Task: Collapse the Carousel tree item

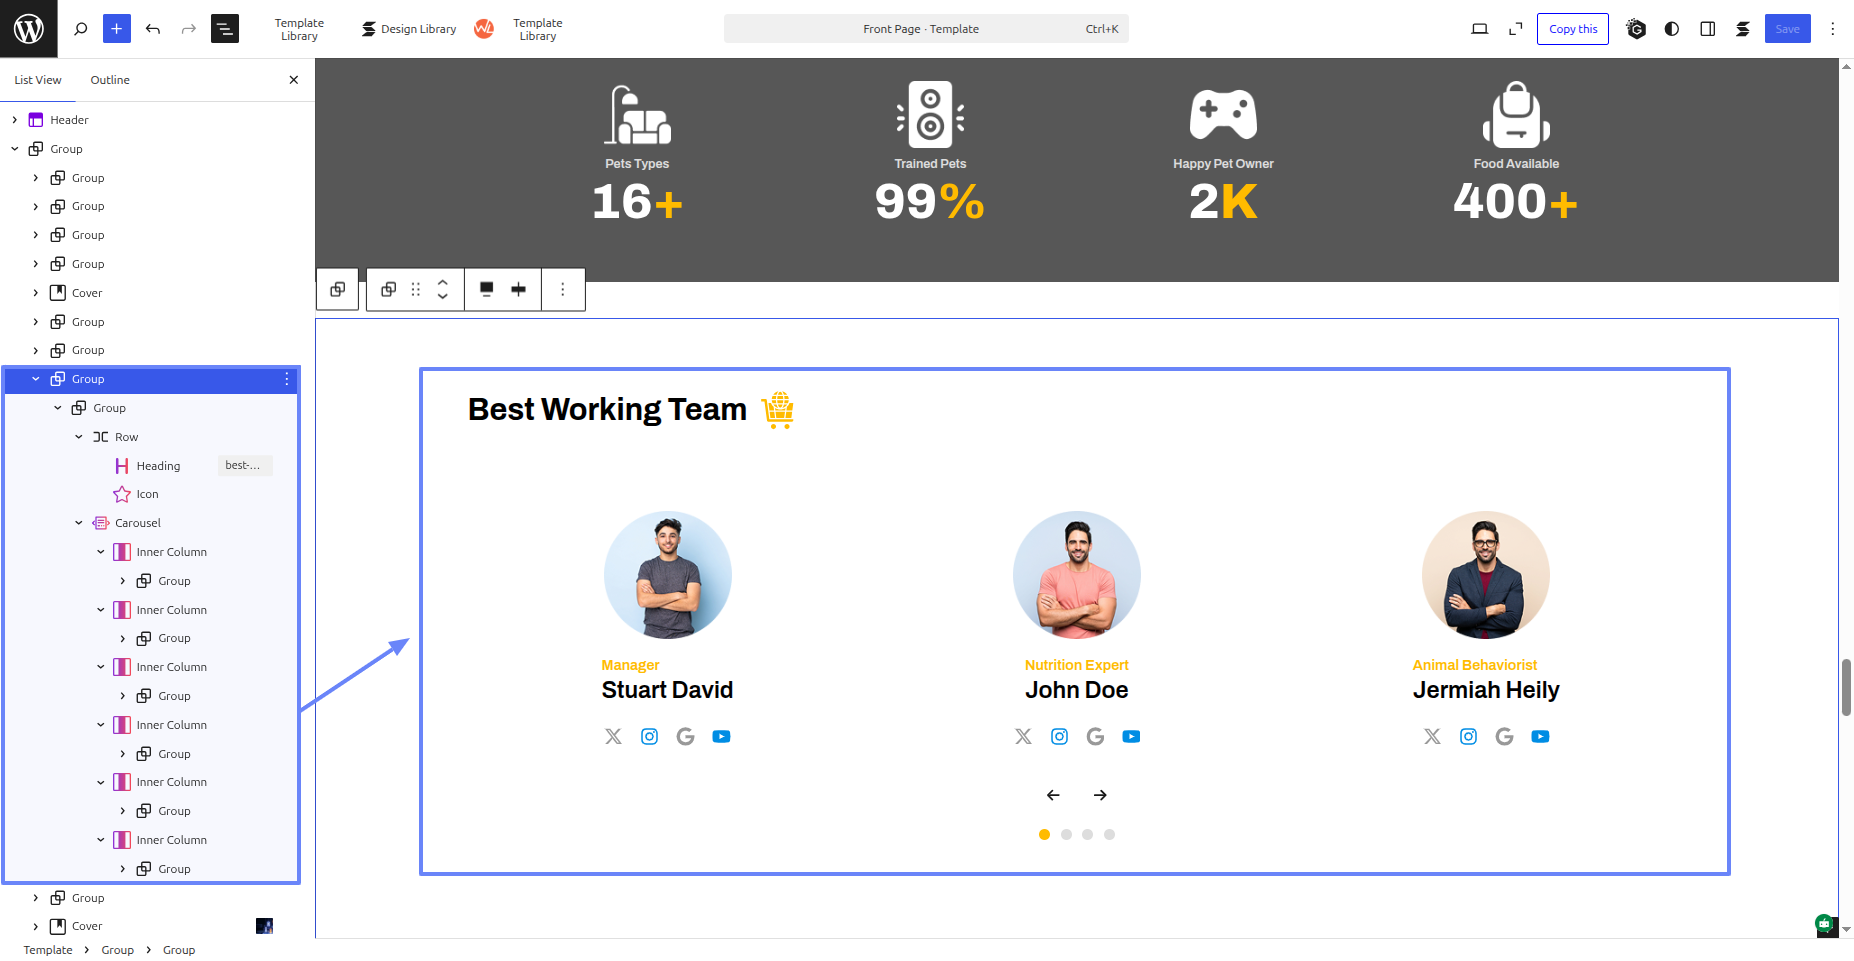Action: click(79, 523)
